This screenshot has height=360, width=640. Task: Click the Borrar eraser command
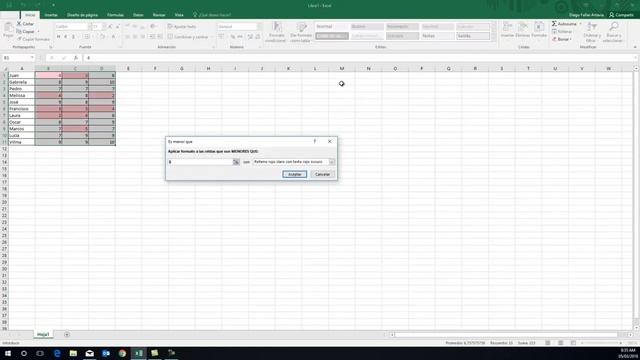561,39
